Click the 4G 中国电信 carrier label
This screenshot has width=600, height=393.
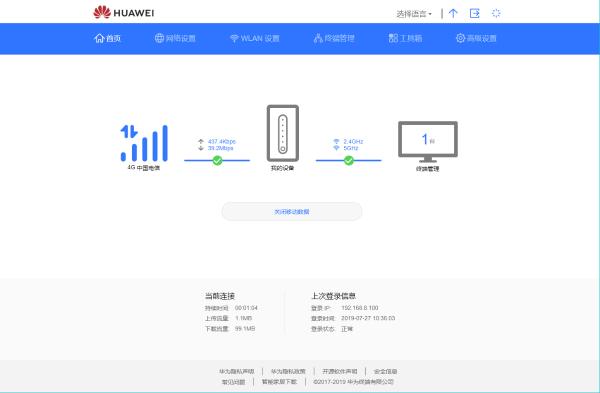(x=144, y=168)
